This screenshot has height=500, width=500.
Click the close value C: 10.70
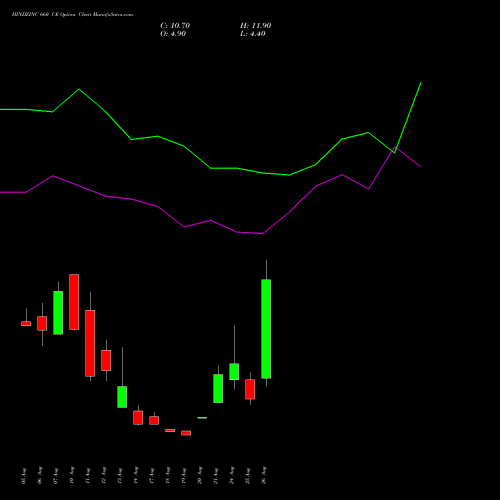click(x=175, y=26)
